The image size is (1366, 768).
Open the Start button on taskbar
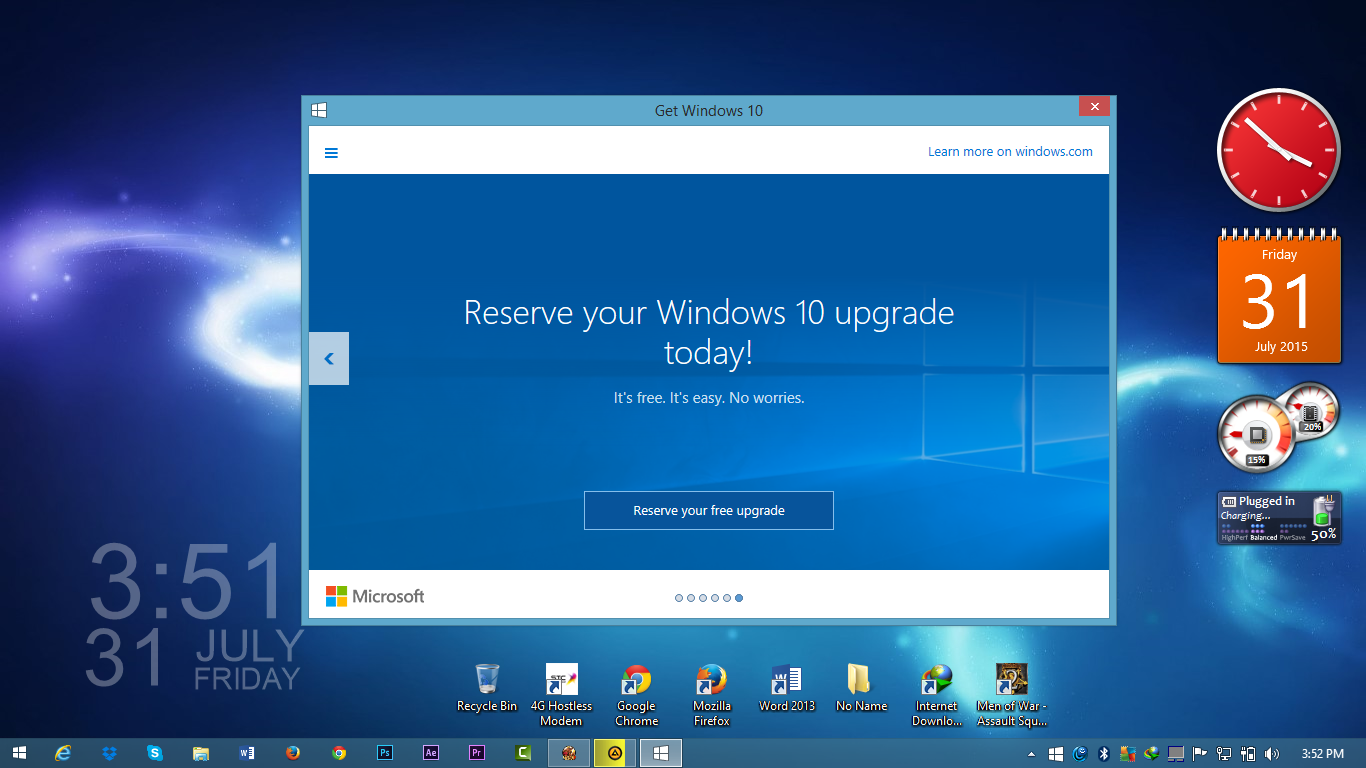click(19, 753)
